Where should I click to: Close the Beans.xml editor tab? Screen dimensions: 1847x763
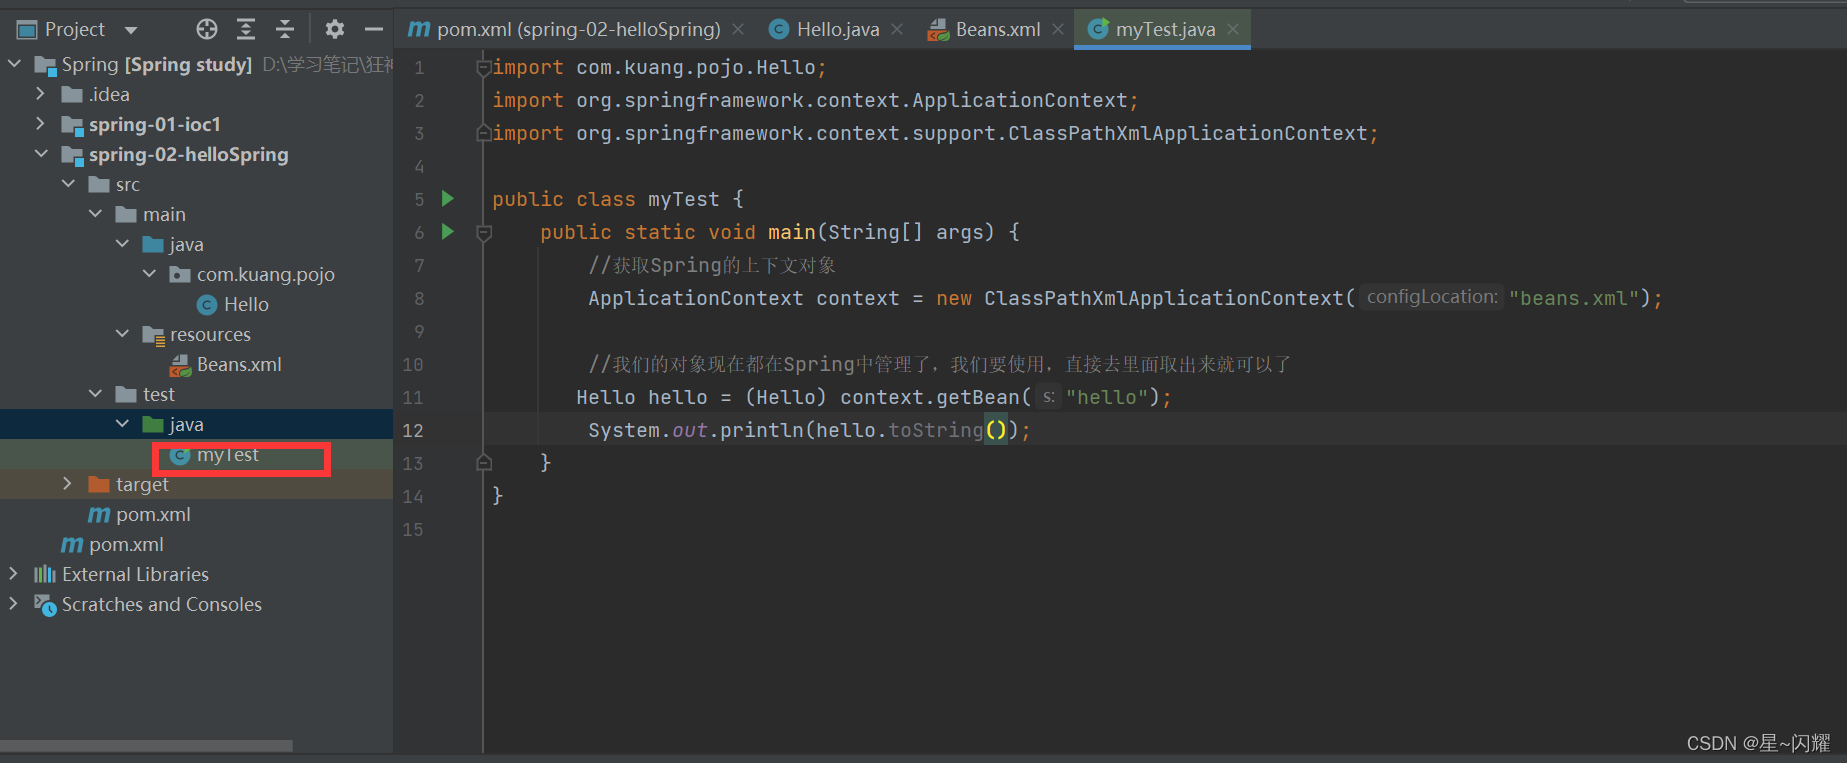[x=1058, y=29]
